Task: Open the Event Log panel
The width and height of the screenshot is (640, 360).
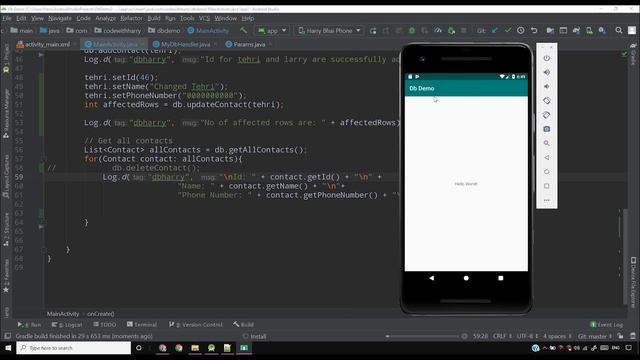Action: [607, 325]
